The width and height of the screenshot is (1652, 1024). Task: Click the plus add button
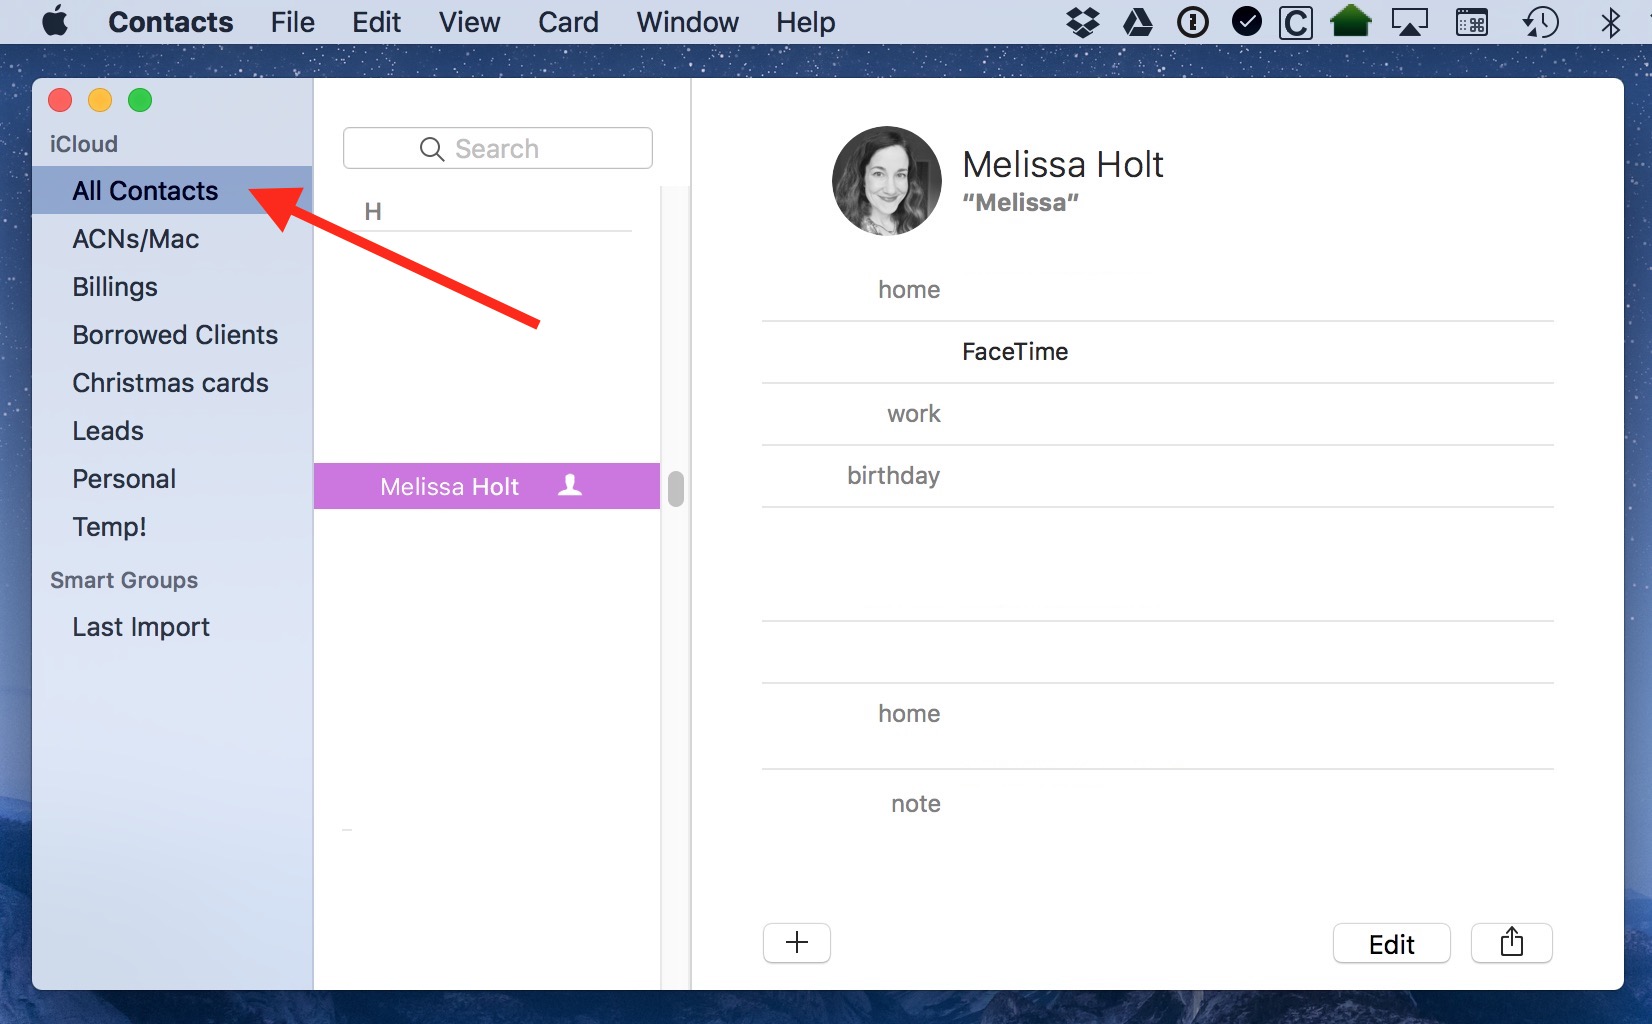[x=797, y=942]
